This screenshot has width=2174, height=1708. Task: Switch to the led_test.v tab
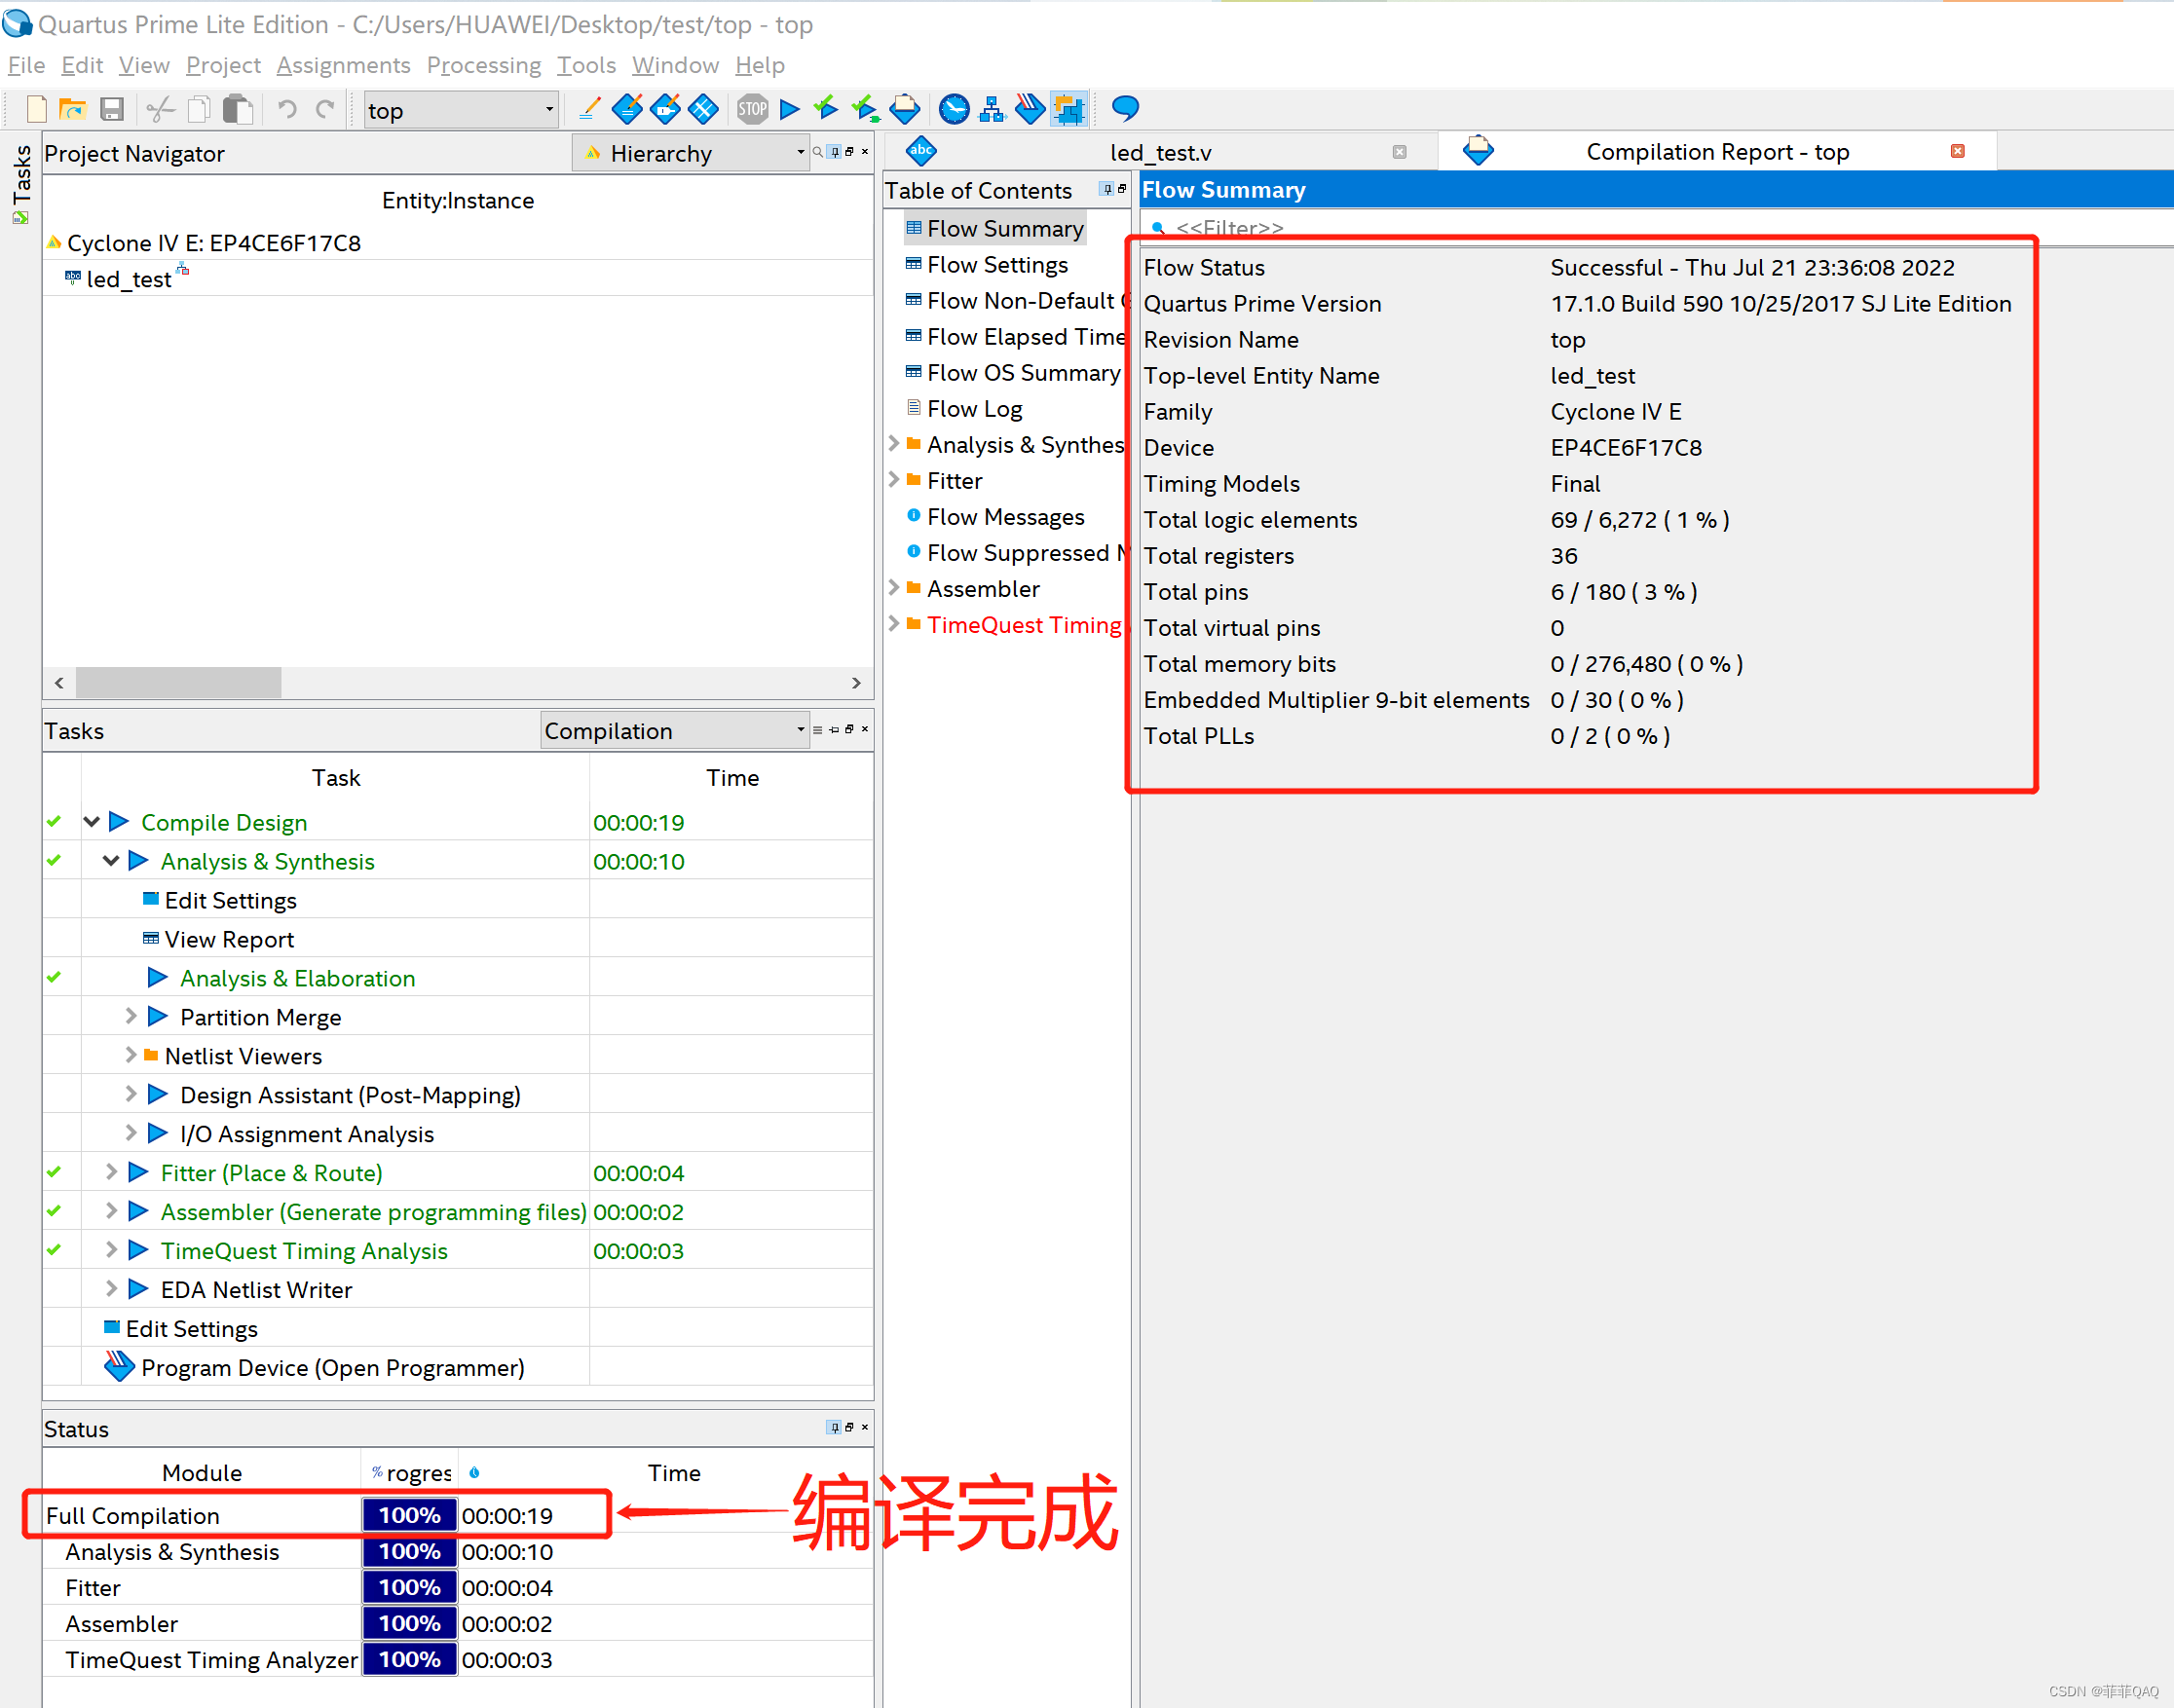coord(1160,152)
